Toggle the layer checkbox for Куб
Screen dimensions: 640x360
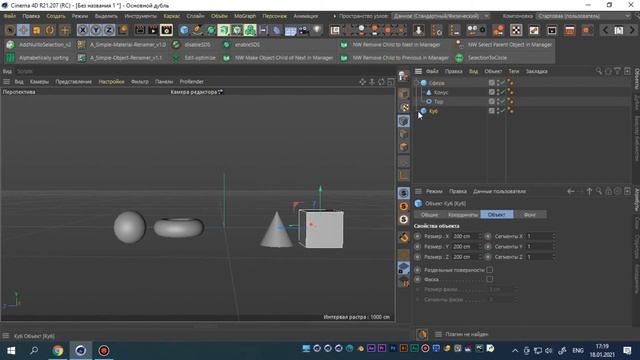(x=491, y=111)
